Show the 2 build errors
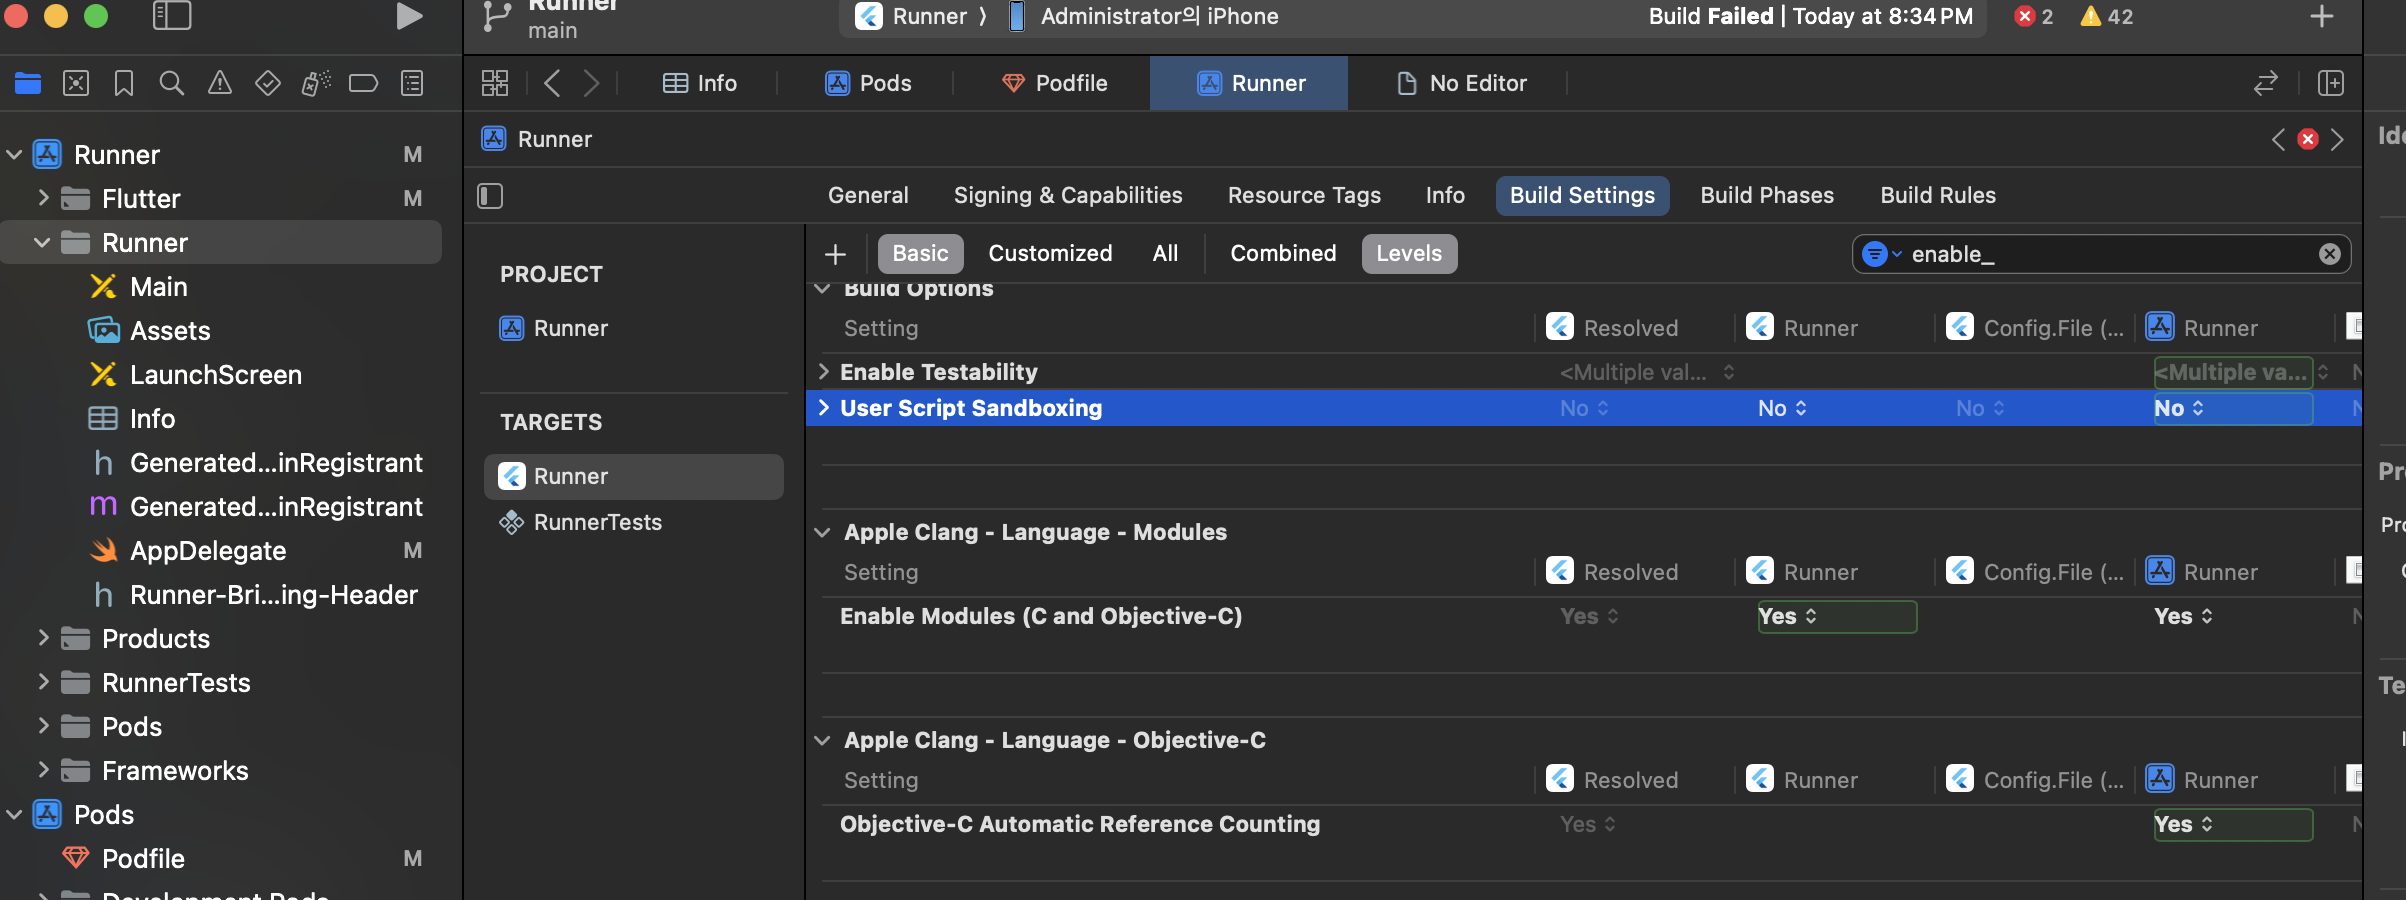Image resolution: width=2406 pixels, height=900 pixels. (2034, 16)
